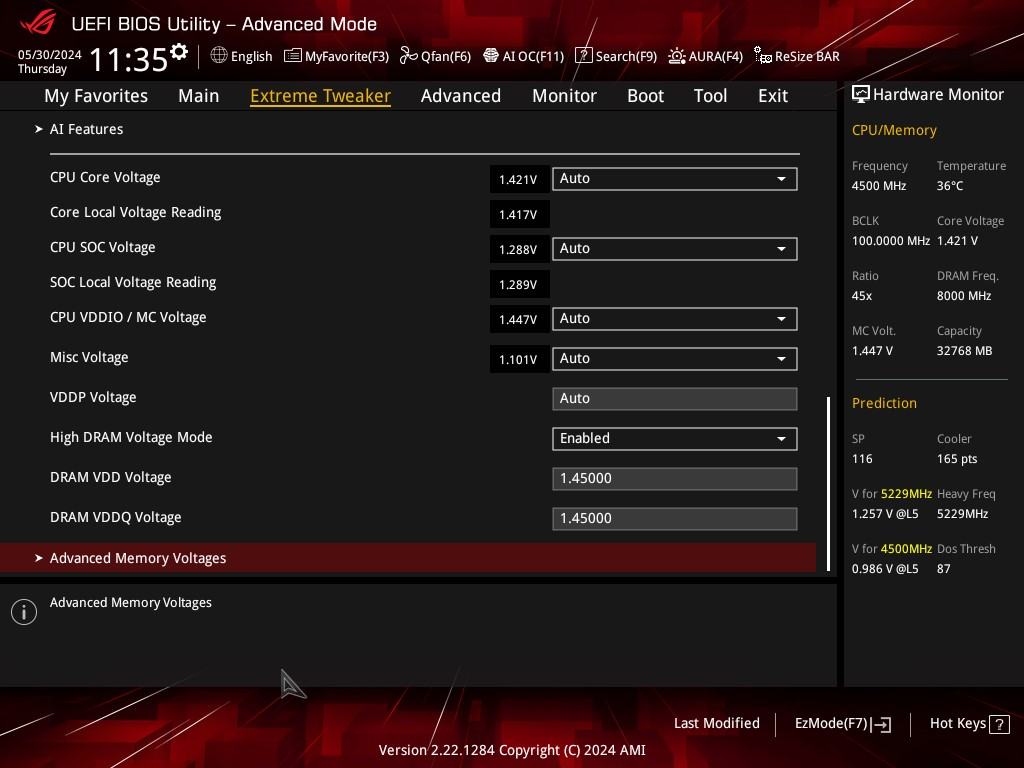Open time settings gear icon
This screenshot has width=1024, height=768.
pos(179,52)
